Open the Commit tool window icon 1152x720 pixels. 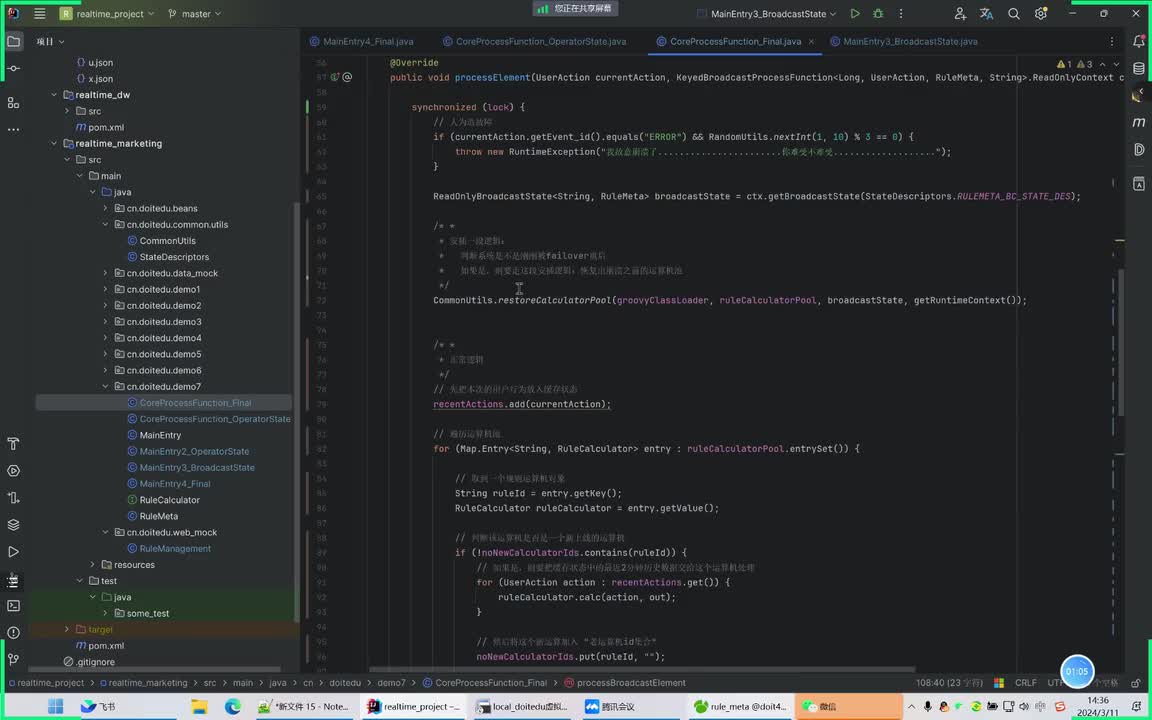coord(13,68)
